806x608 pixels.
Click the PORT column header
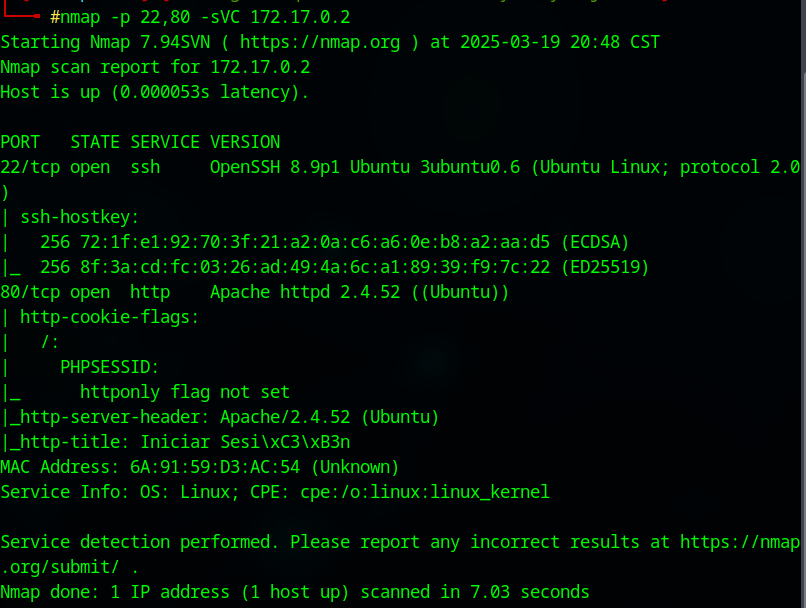(x=20, y=142)
